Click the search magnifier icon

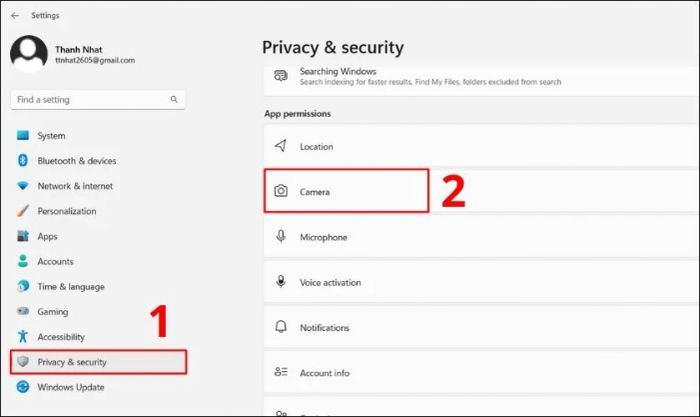coord(174,100)
